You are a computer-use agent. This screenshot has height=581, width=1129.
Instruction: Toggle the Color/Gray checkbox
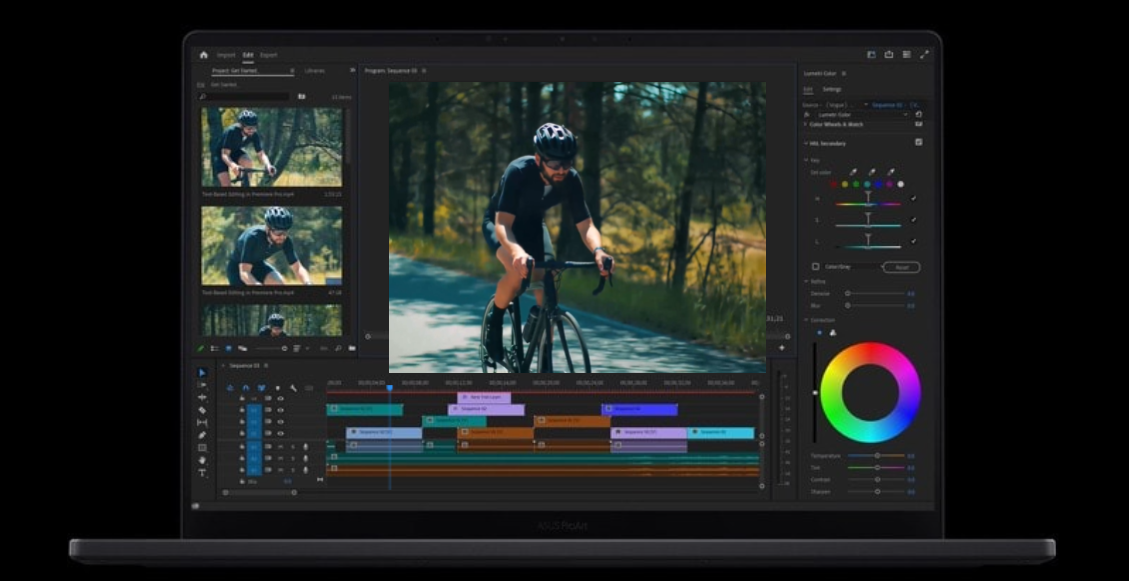(x=816, y=267)
